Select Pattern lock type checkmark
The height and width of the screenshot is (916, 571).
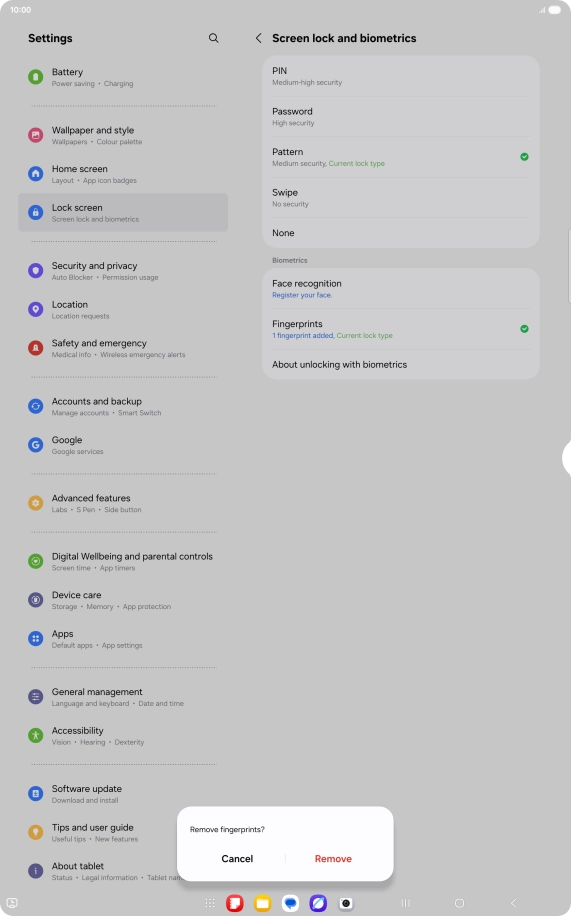coord(524,157)
